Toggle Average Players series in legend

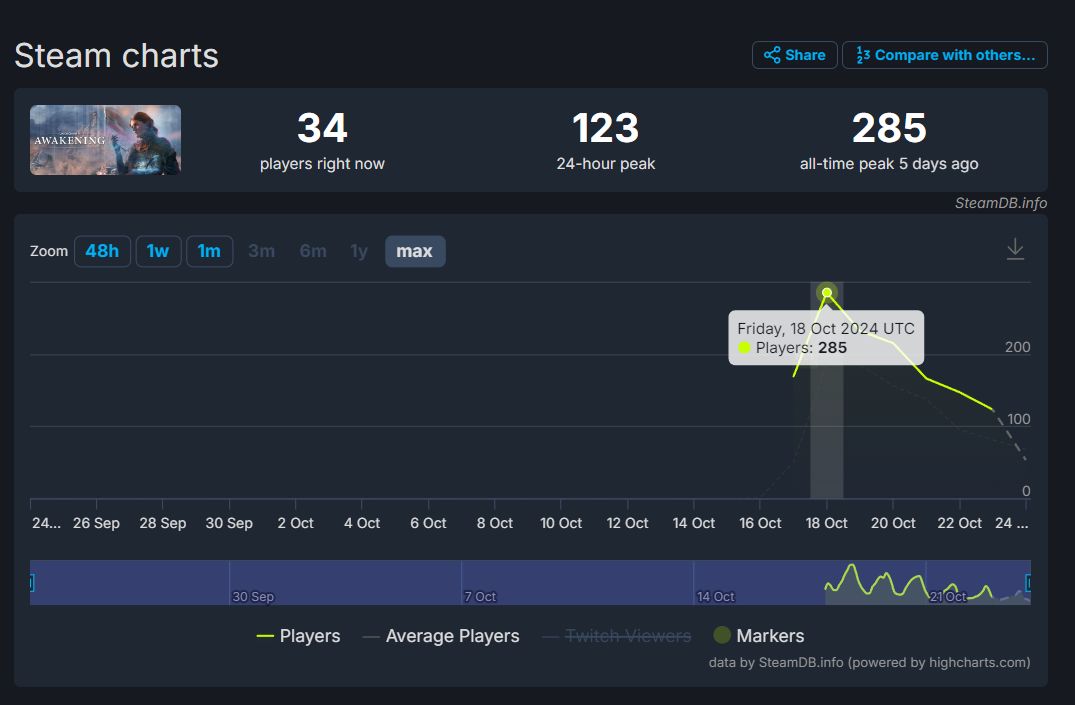pos(441,636)
